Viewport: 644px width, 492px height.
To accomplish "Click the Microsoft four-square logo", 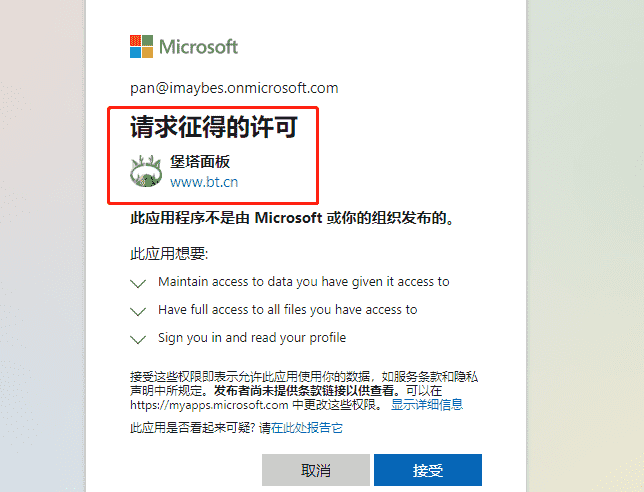I will coord(141,46).
